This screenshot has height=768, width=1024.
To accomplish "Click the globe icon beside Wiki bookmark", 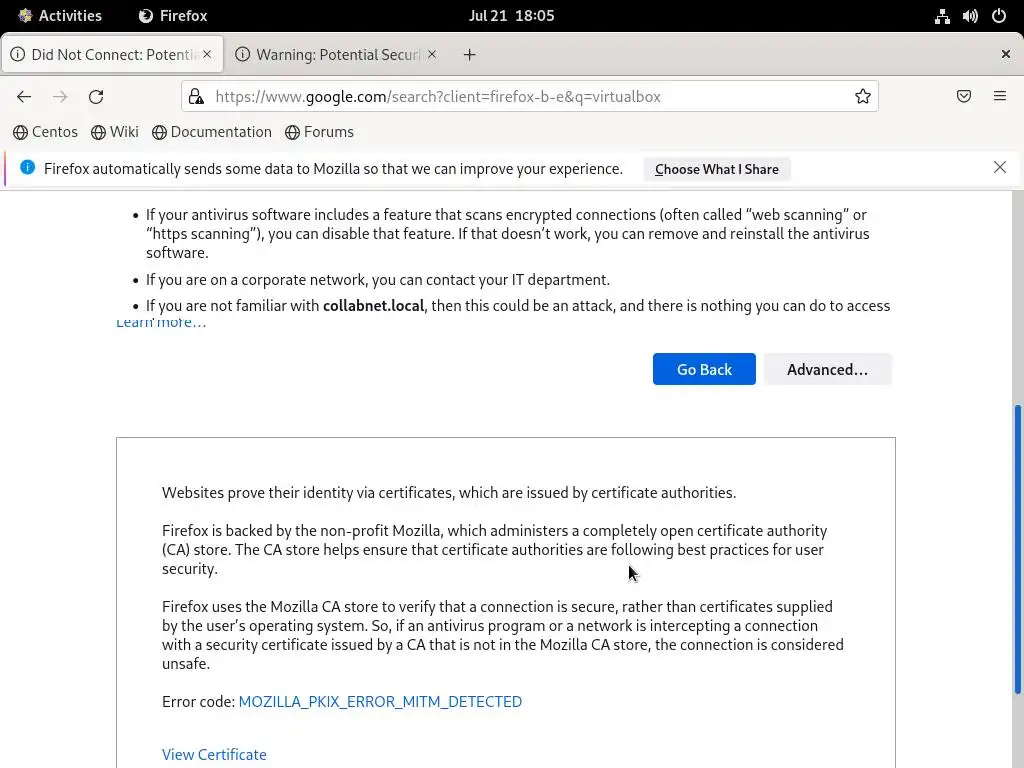I will click(x=99, y=133).
